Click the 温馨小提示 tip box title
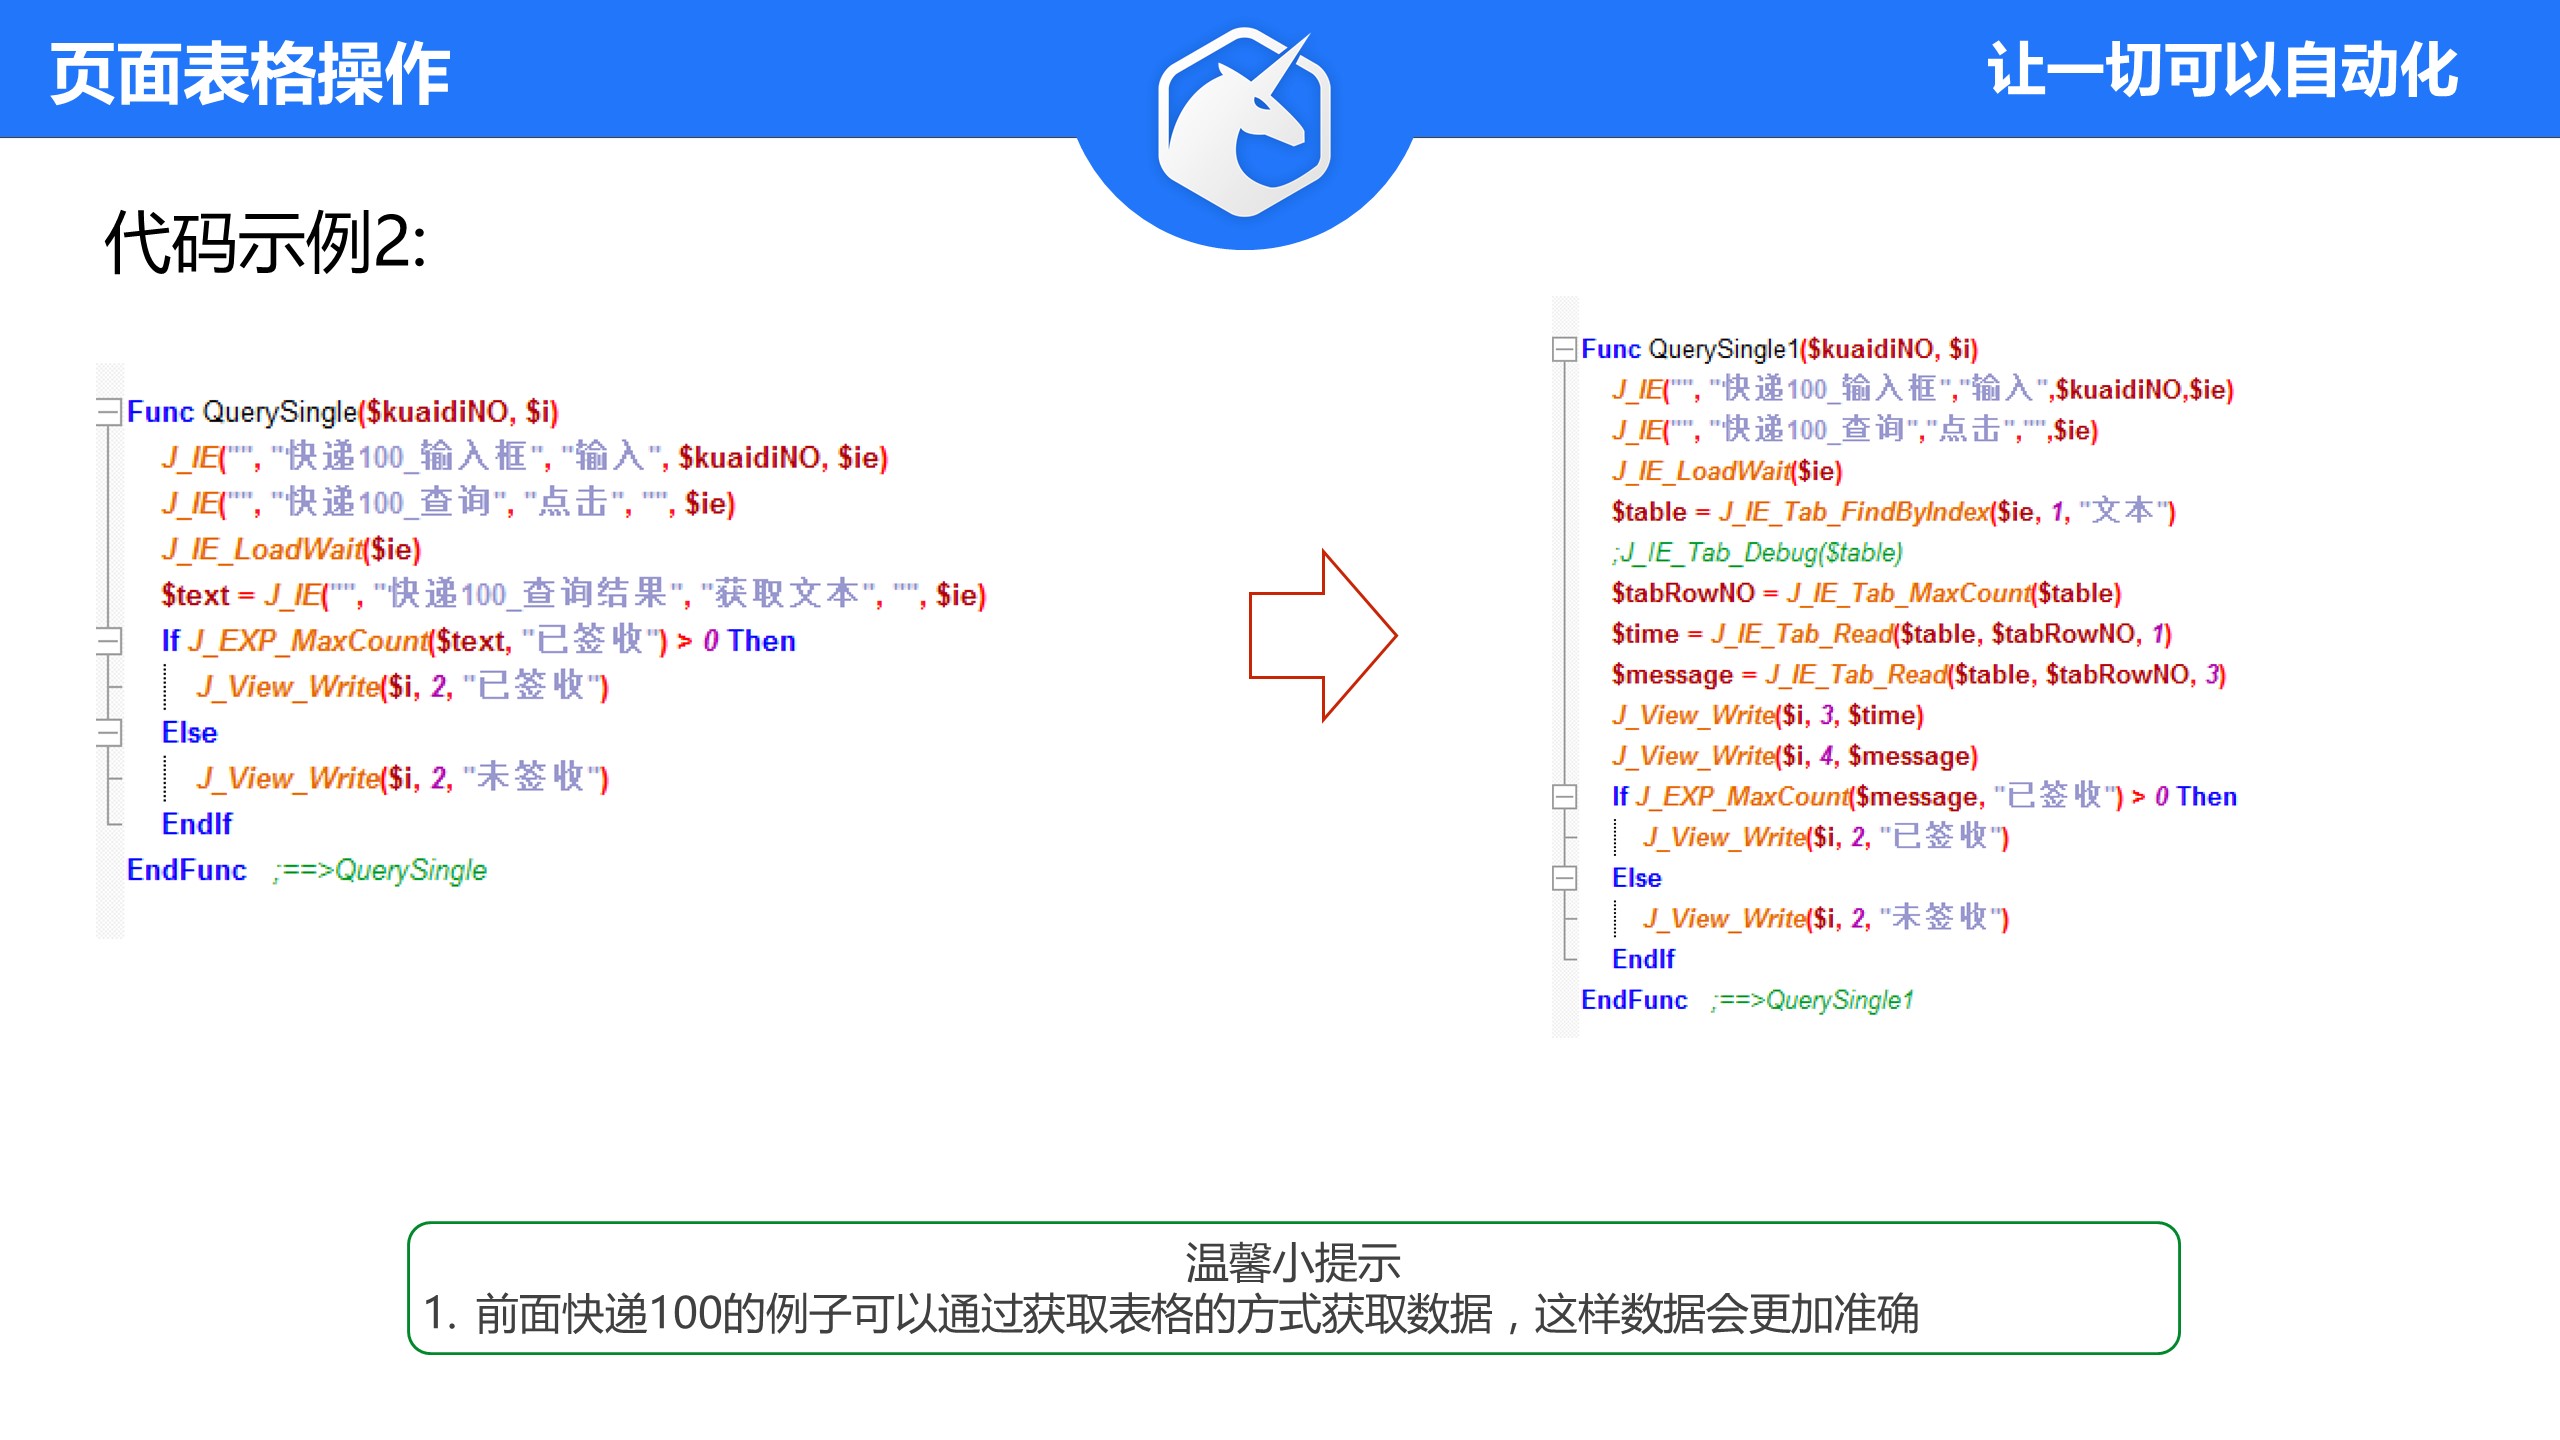Screen dimensions: 2560x1440 pyautogui.click(x=1292, y=1262)
